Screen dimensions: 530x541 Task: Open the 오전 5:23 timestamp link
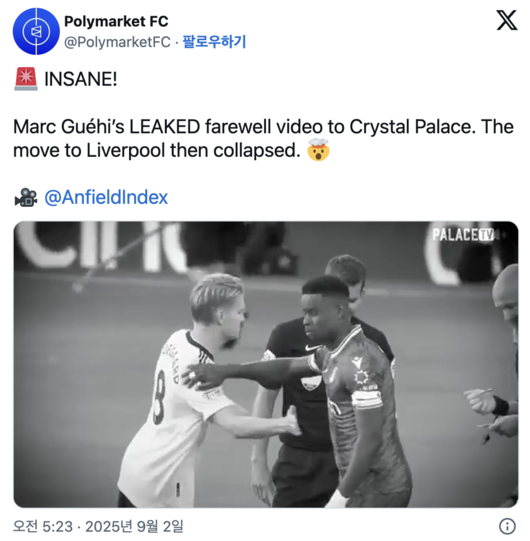pos(43,527)
